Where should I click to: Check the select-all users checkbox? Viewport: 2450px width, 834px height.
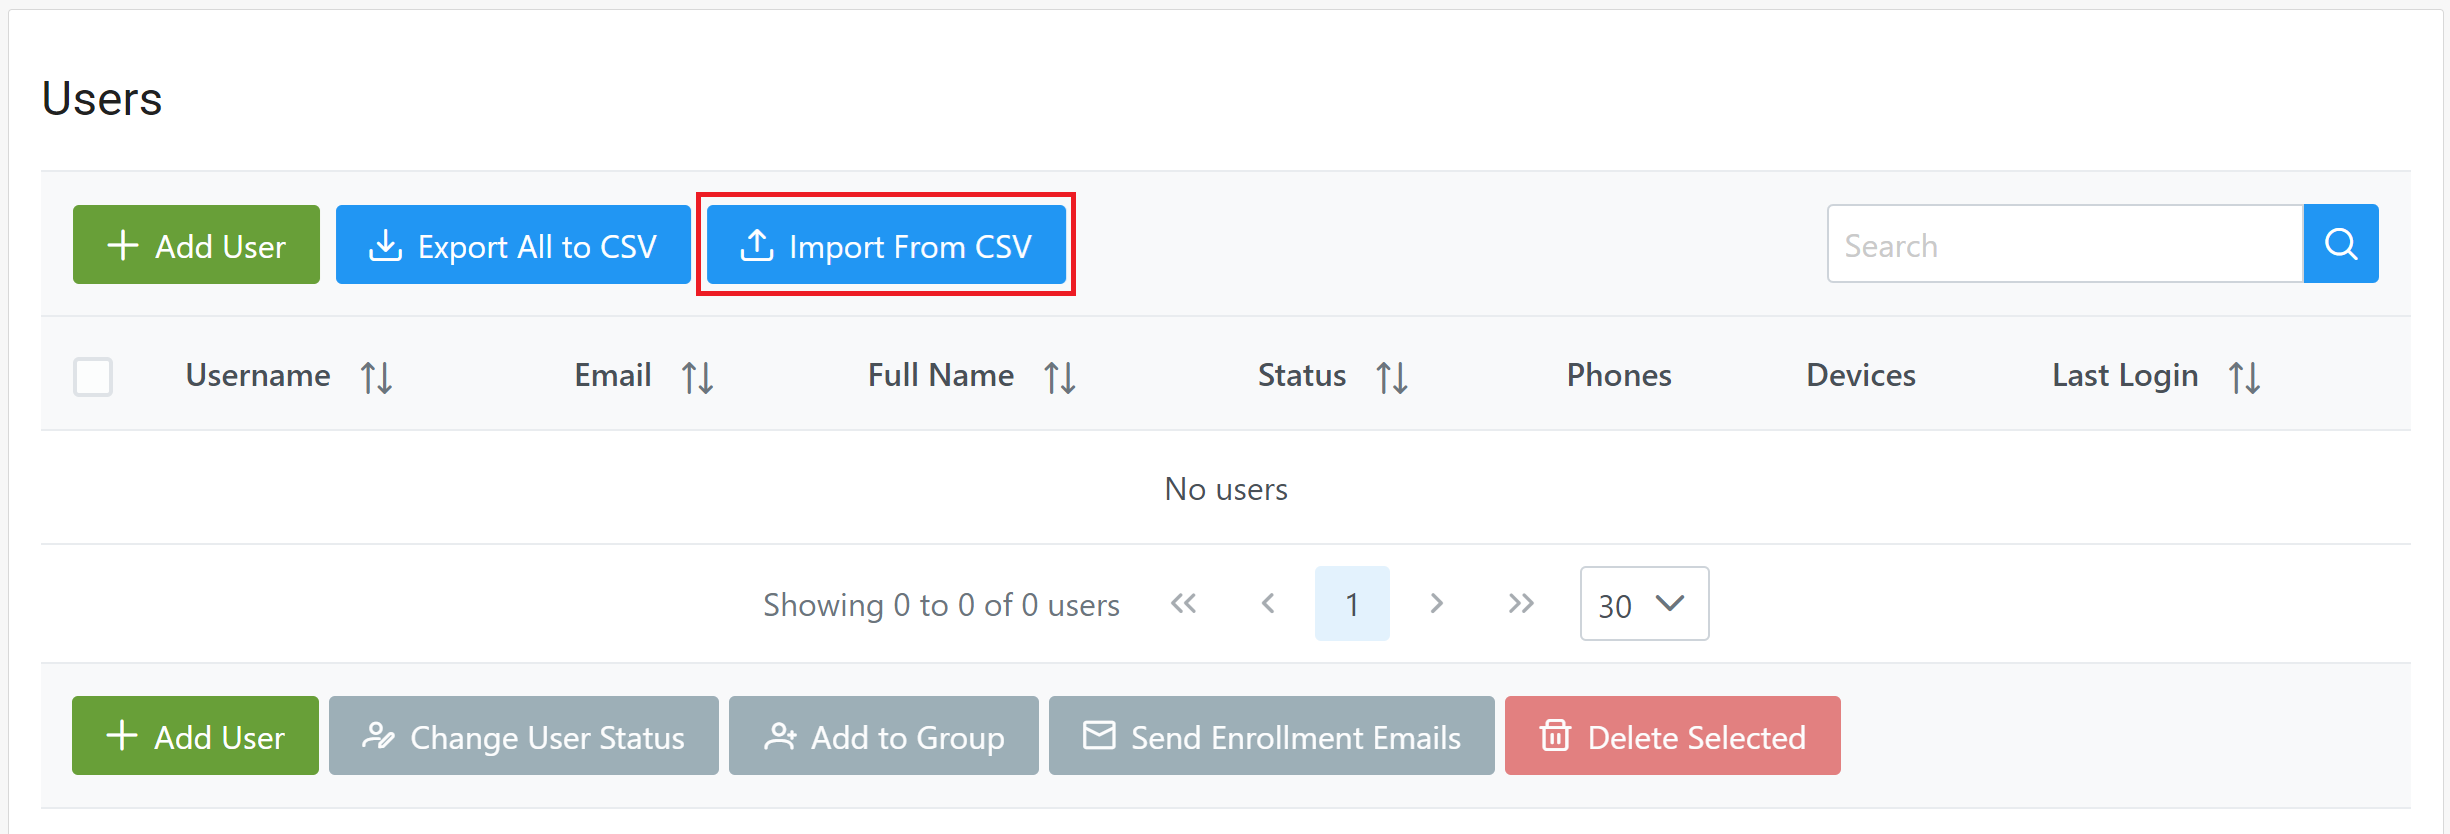click(93, 377)
